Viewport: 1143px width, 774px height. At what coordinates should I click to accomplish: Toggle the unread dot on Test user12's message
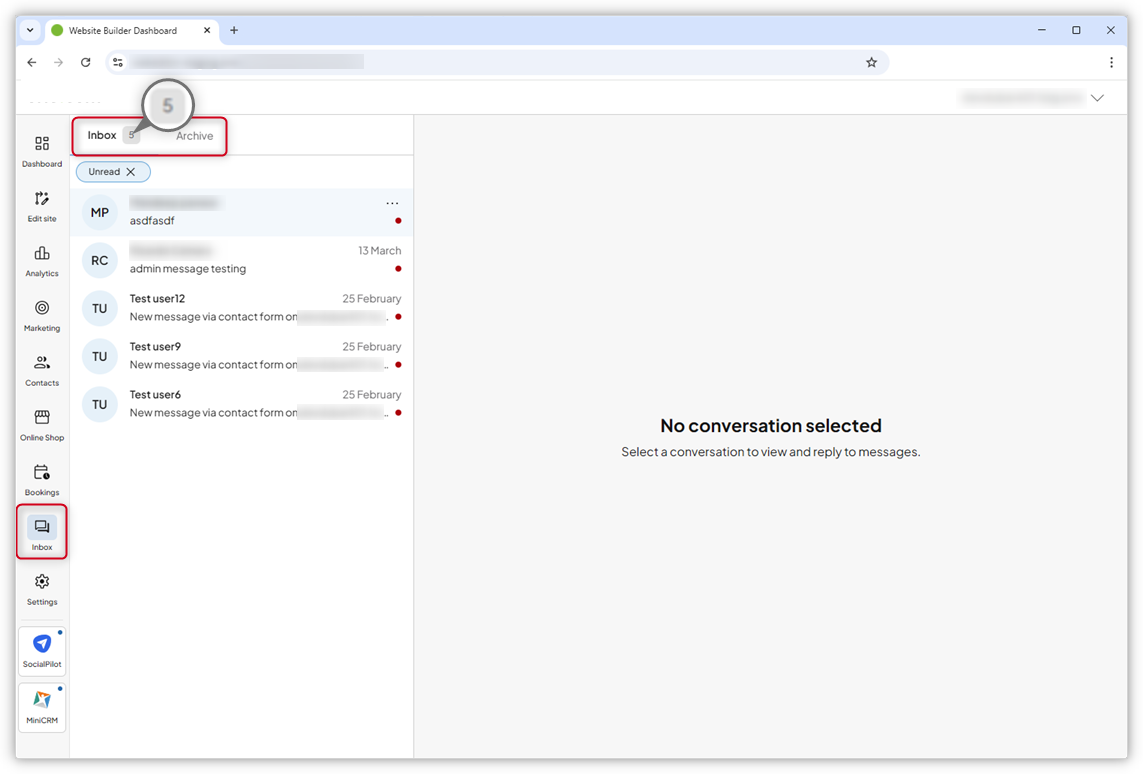click(x=397, y=317)
